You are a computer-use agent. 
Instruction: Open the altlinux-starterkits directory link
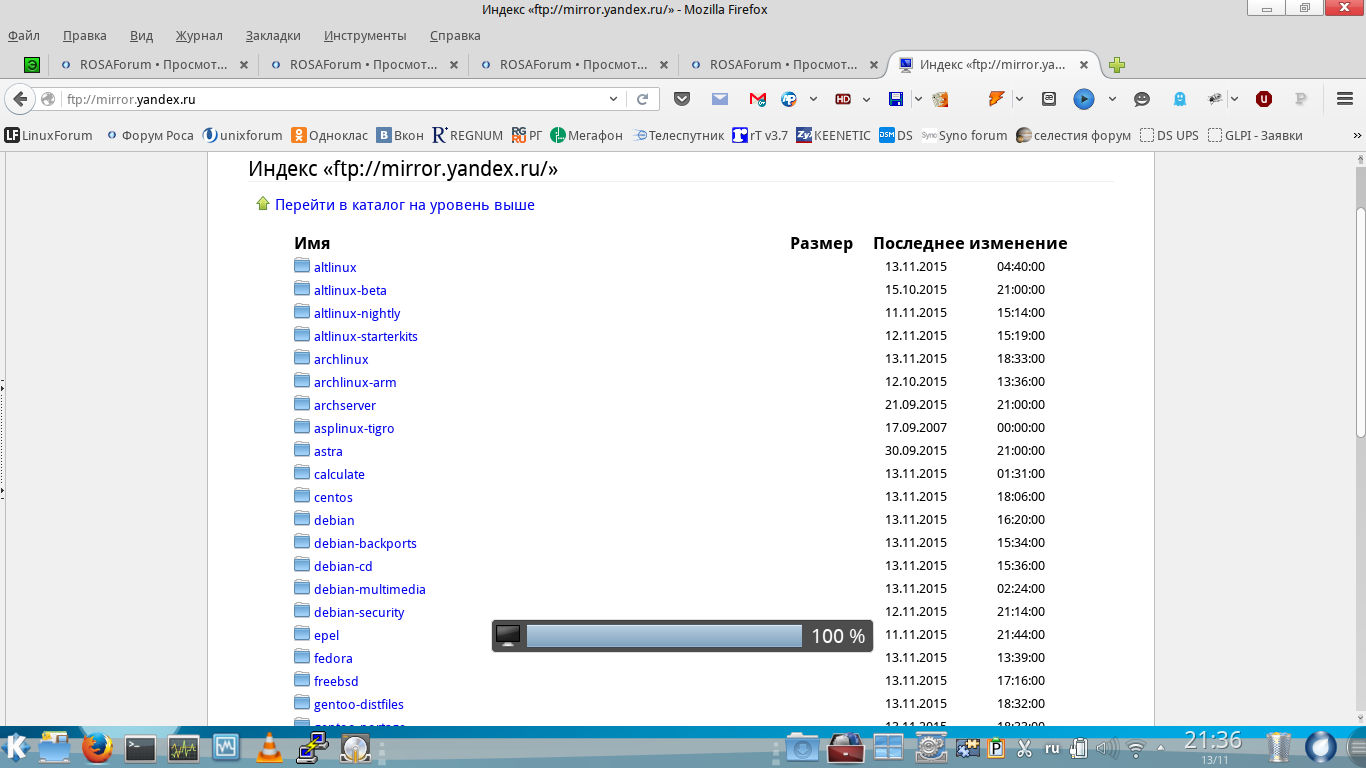click(x=366, y=336)
